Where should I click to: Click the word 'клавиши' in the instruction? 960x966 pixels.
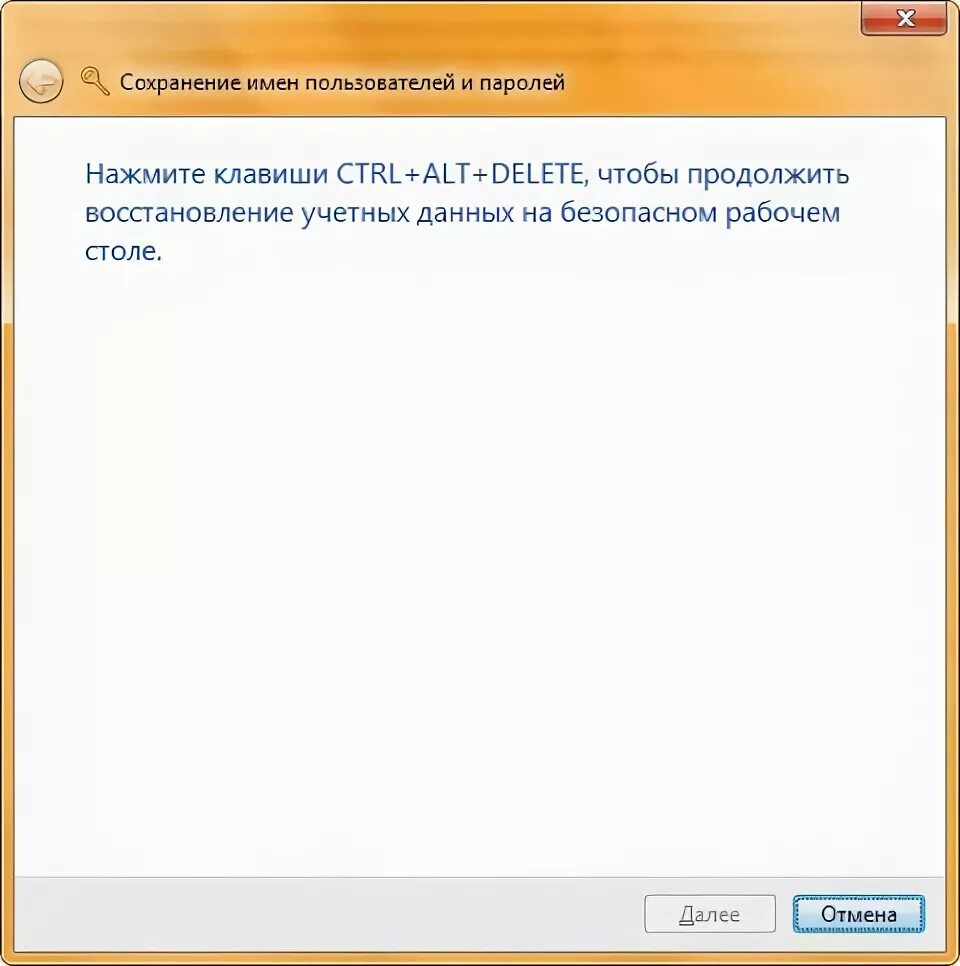point(271,174)
